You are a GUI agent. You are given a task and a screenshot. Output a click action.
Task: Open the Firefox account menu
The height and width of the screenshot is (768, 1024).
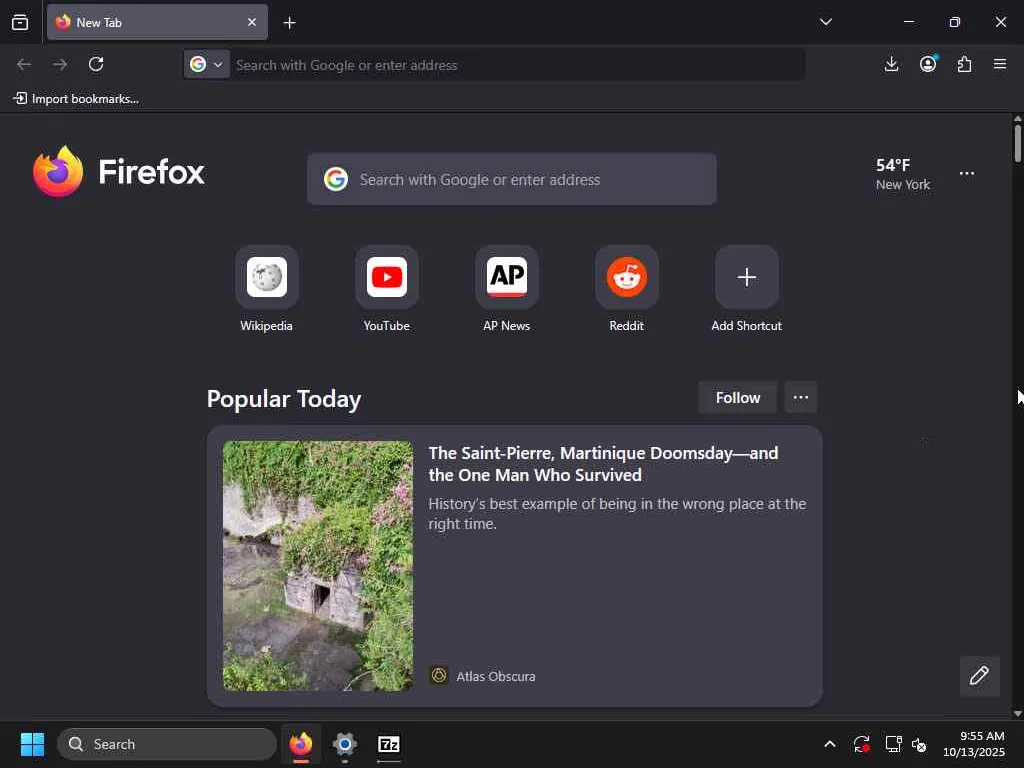[928, 64]
